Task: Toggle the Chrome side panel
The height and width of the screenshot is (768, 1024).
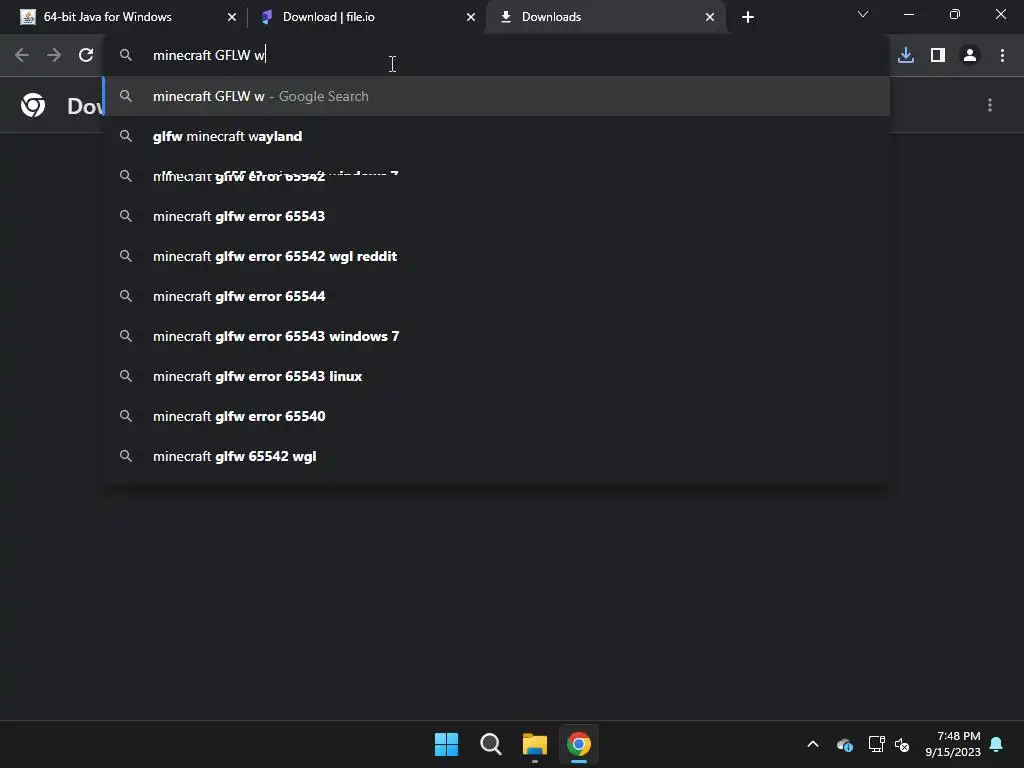Action: click(938, 55)
